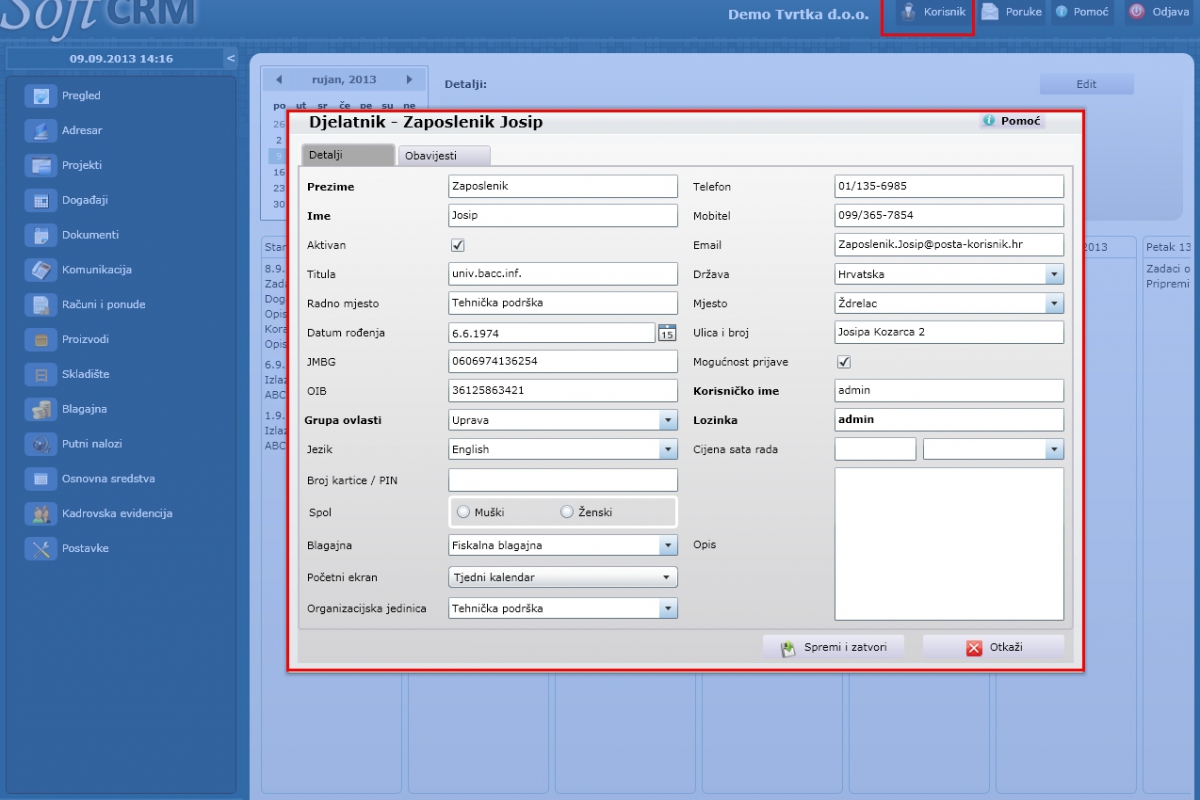
Task: Open the Postavke tools icon
Action: click(x=41, y=549)
